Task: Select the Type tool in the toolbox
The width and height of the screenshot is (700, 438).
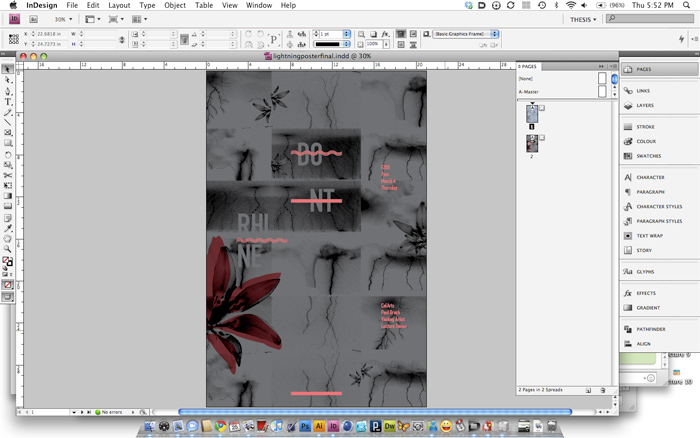Action: click(x=8, y=102)
